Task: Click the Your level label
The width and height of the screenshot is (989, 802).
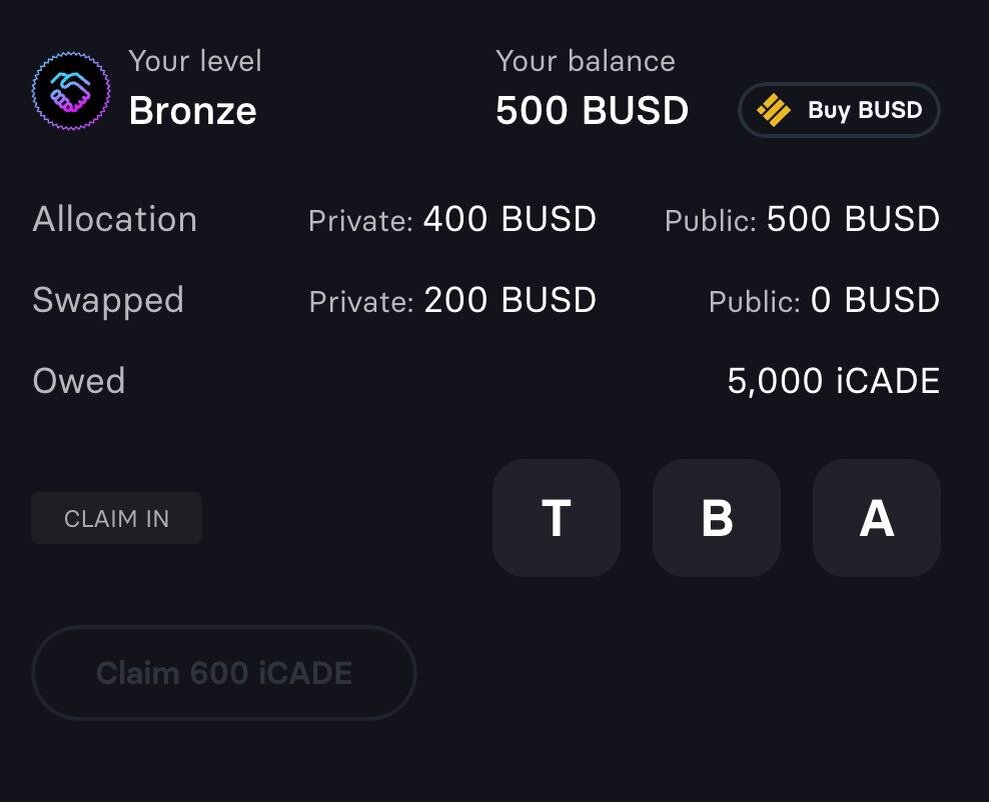Action: (195, 61)
